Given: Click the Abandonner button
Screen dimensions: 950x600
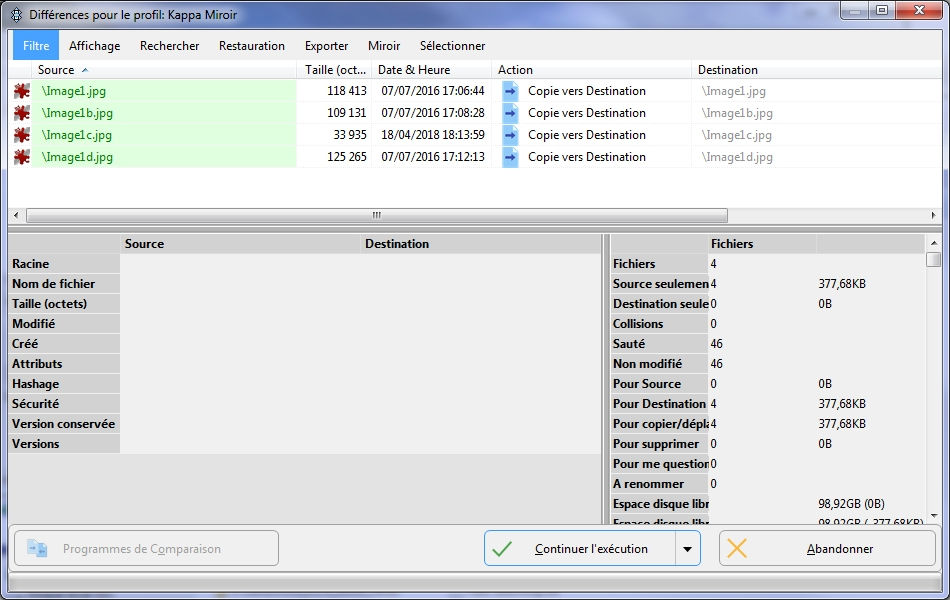Looking at the screenshot, I should 828,548.
